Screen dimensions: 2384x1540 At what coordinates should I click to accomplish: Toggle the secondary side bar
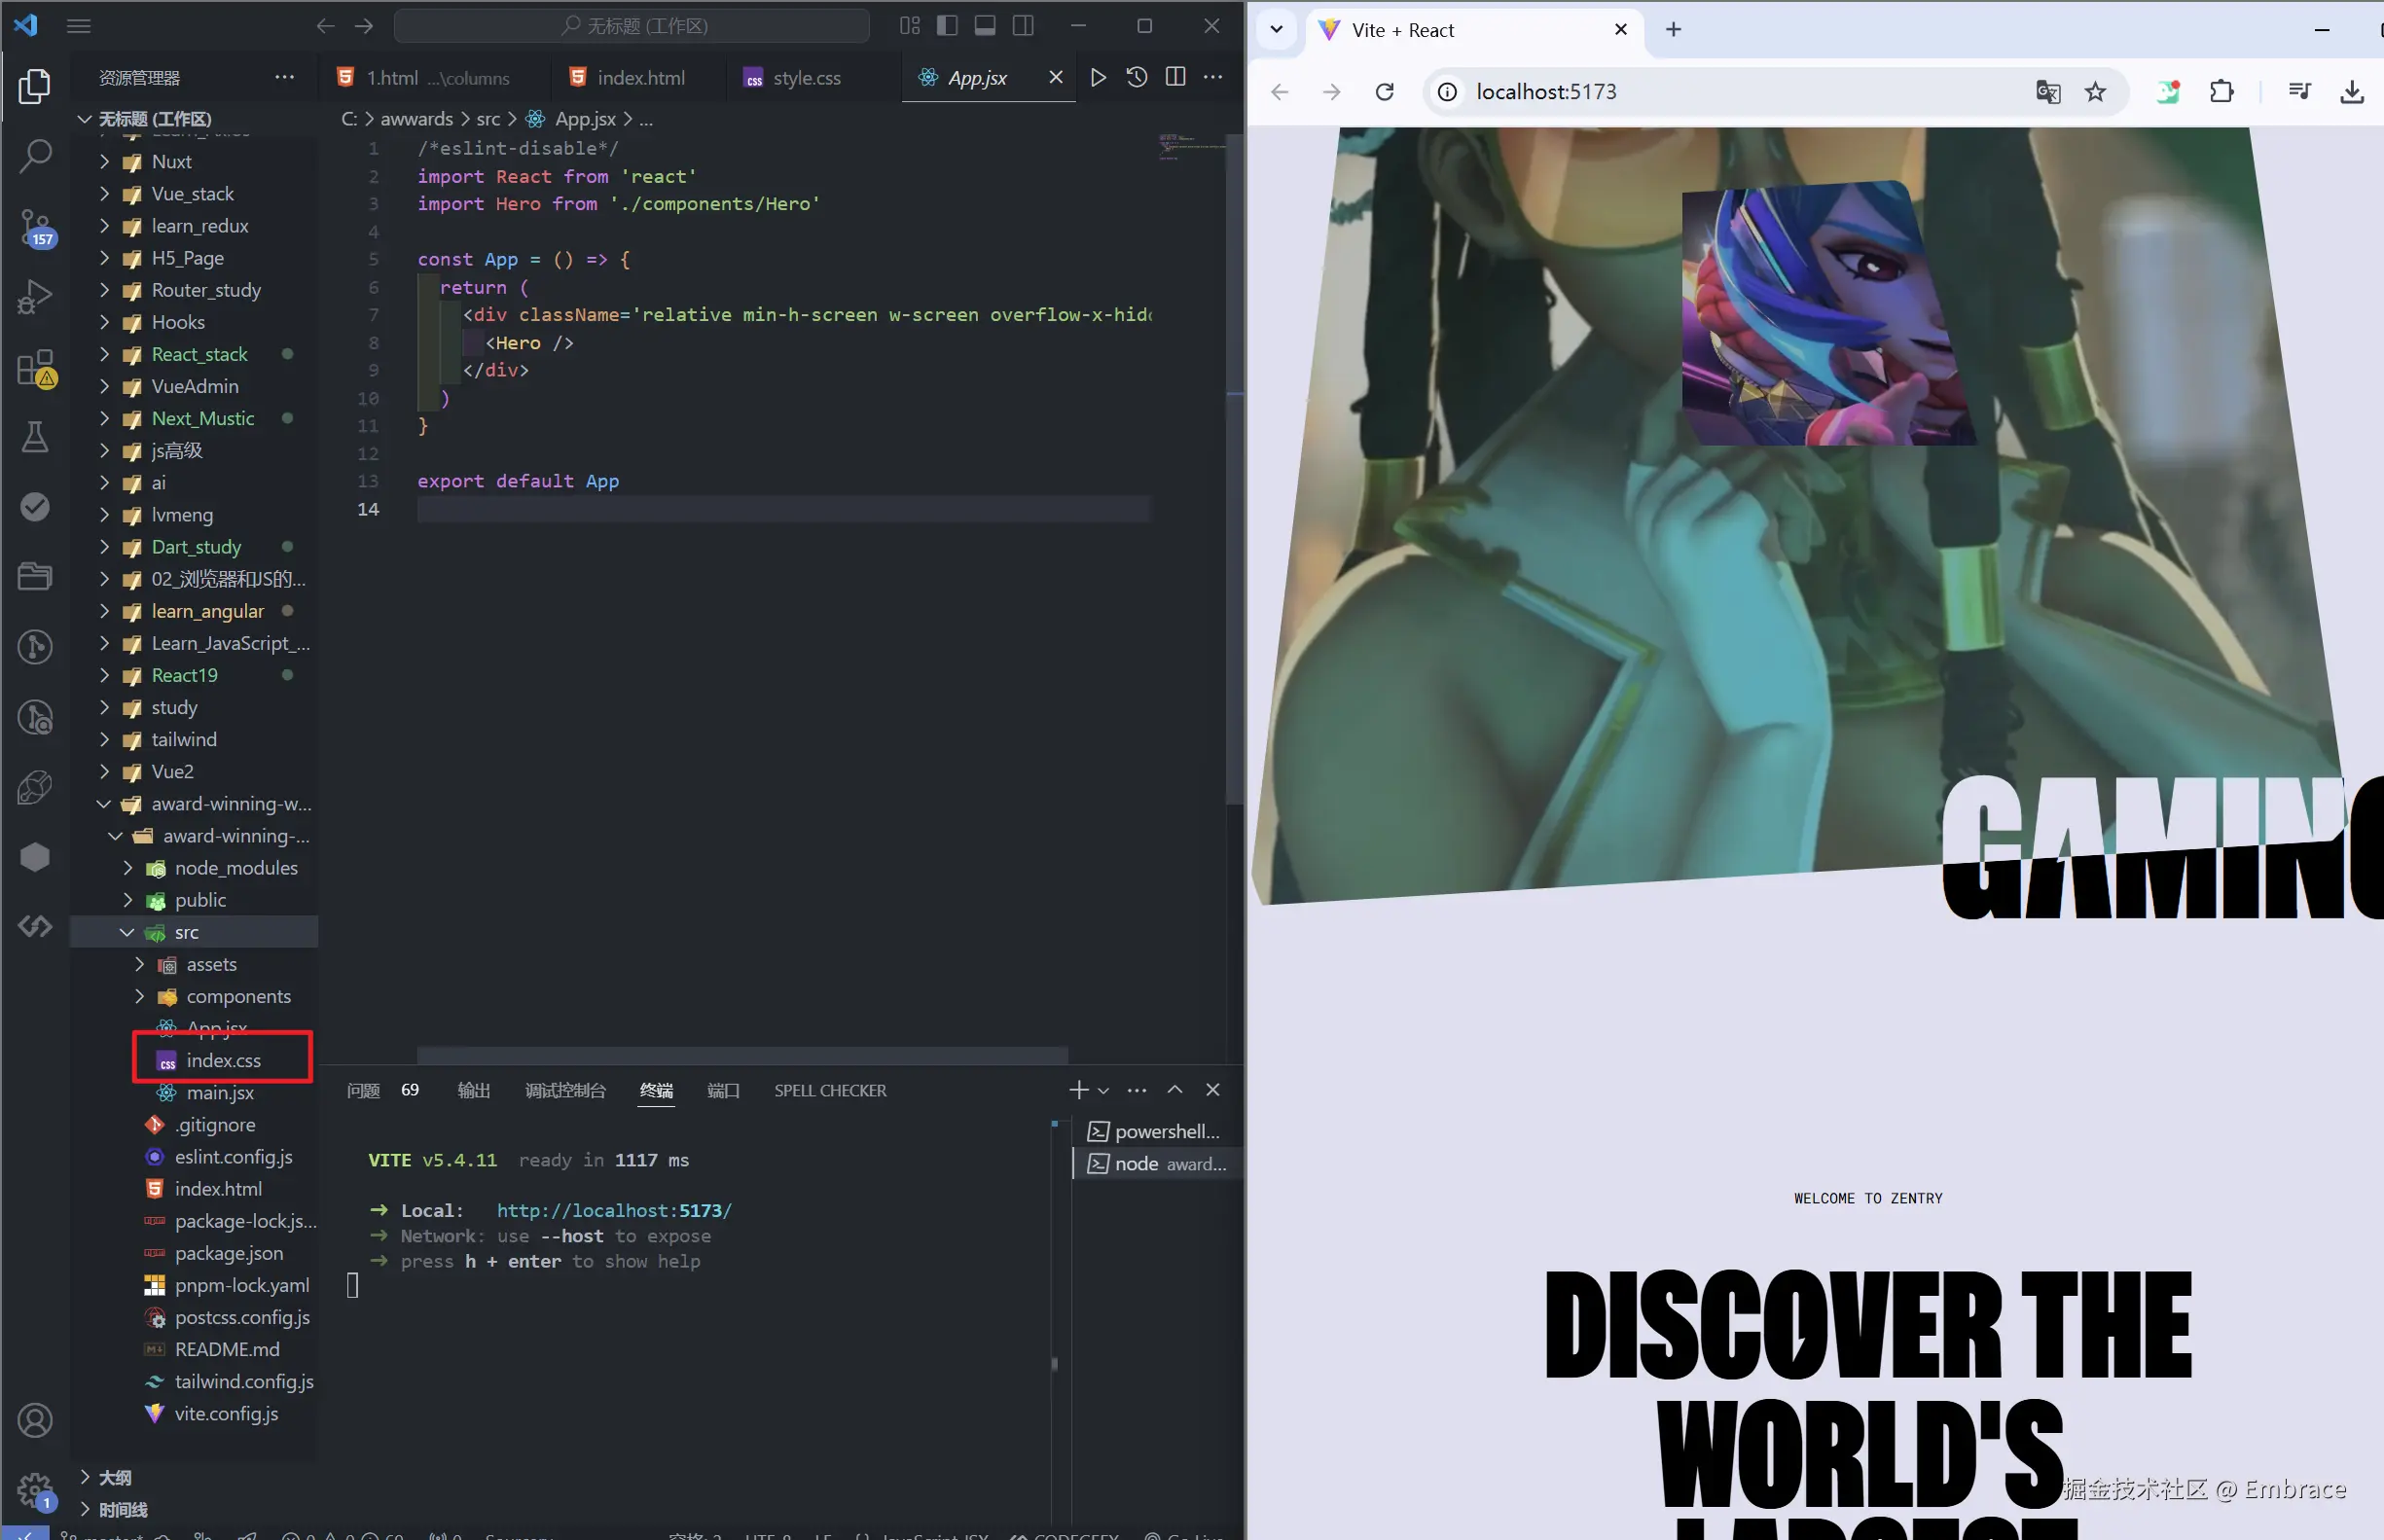(1023, 26)
